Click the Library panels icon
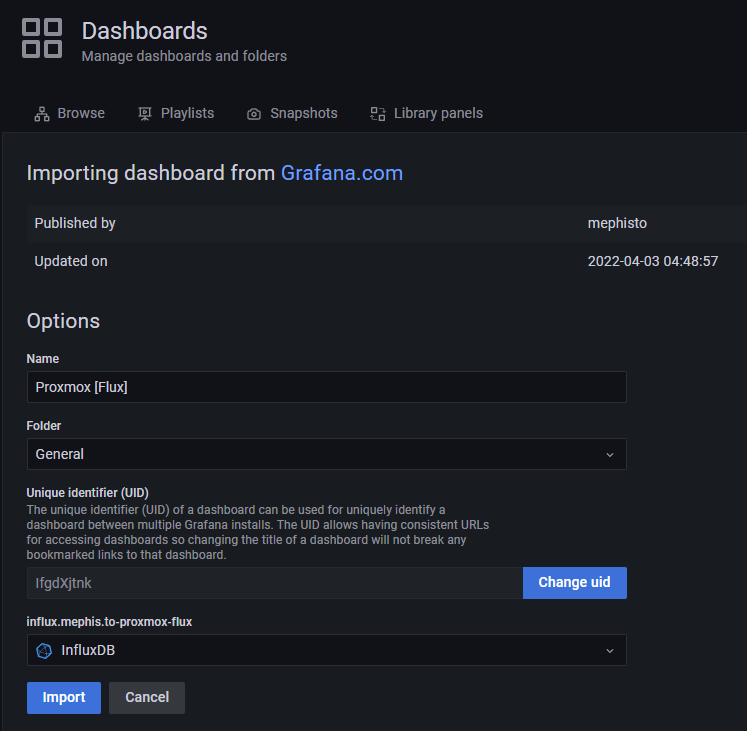Screen dimensions: 747x731 point(378,114)
